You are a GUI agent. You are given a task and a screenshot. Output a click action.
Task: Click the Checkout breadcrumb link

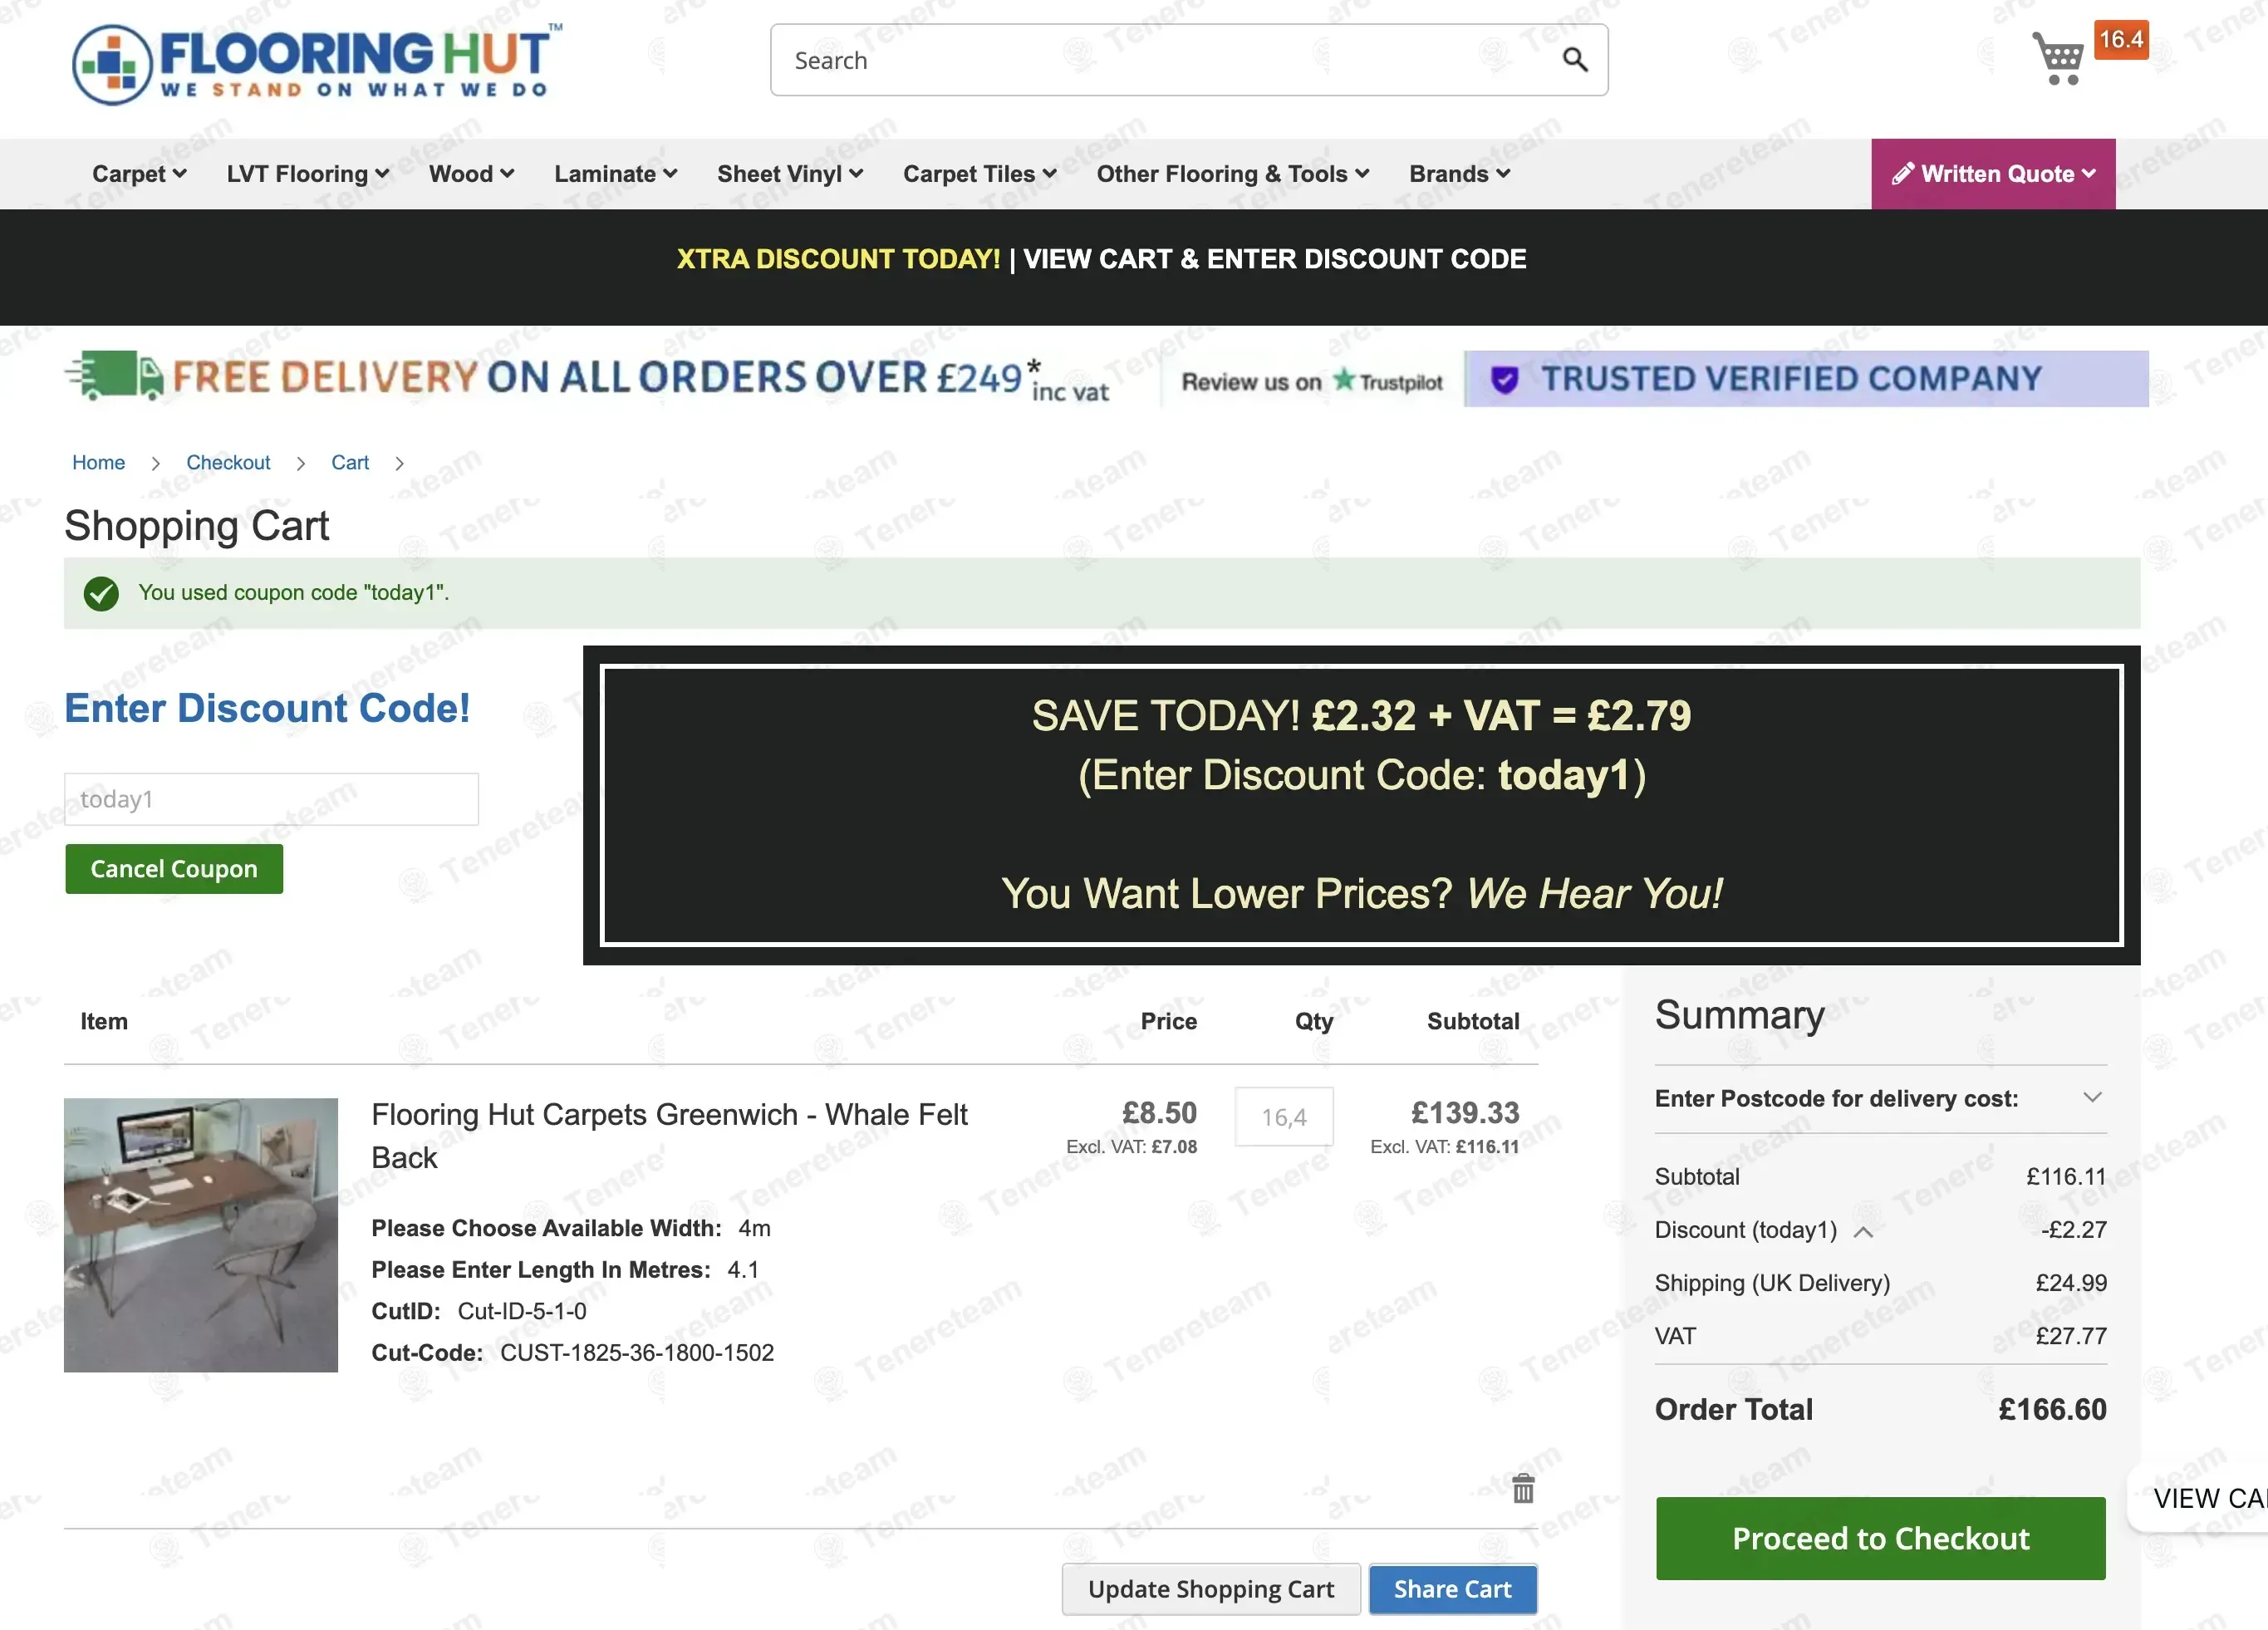click(228, 462)
